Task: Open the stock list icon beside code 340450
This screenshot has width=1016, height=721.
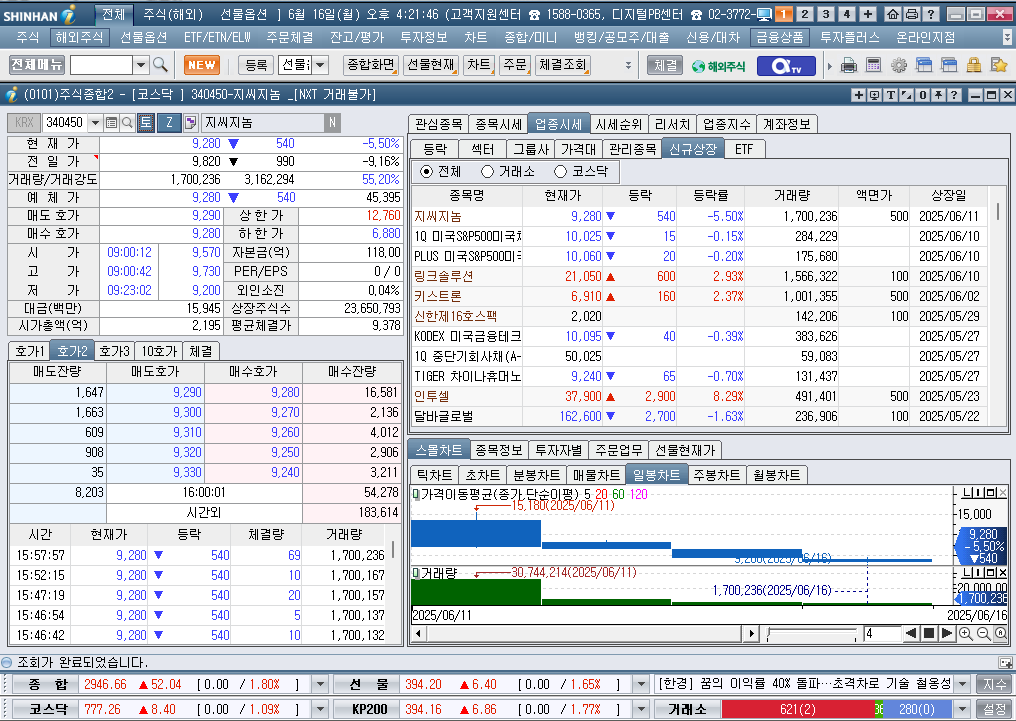Action: tap(111, 122)
